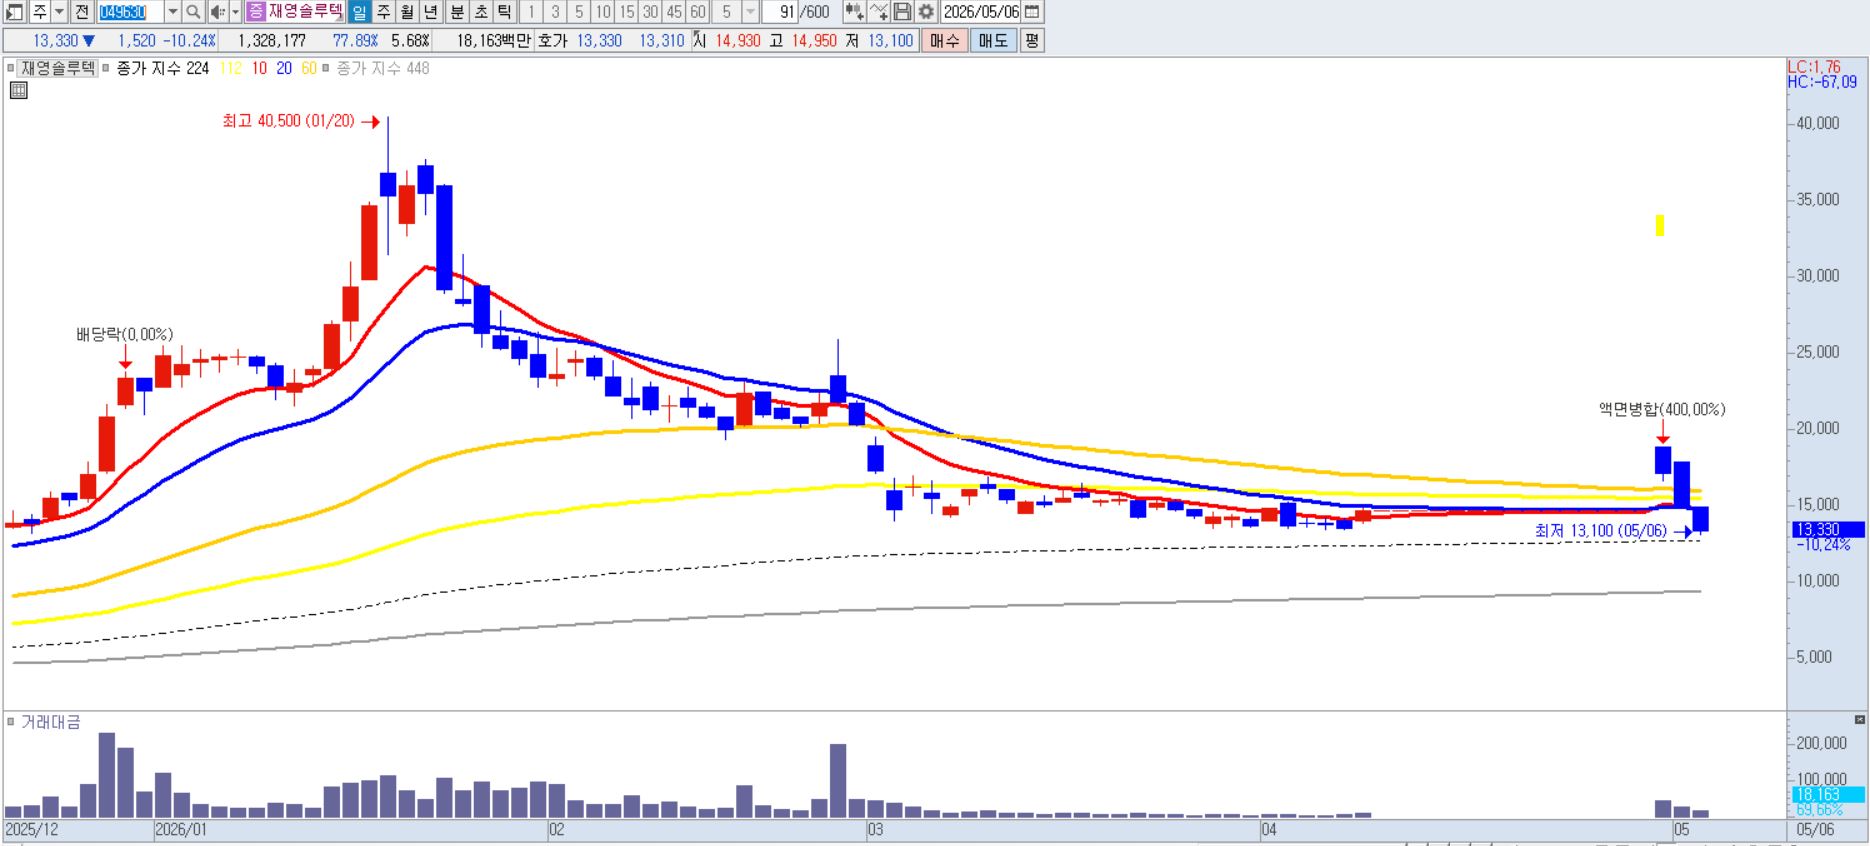Select the 일 daily chart period
The height and width of the screenshot is (846, 1870).
coord(359,12)
